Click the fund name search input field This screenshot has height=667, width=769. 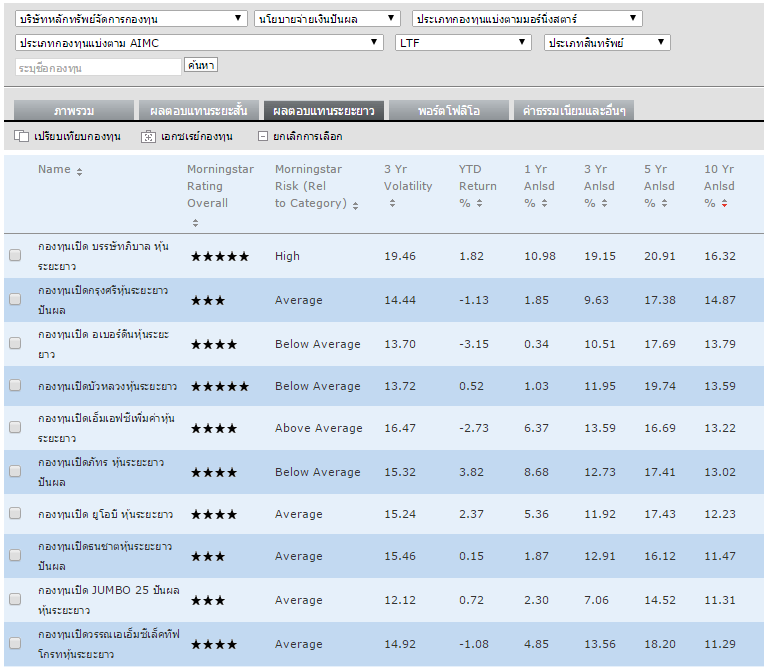tap(98, 68)
